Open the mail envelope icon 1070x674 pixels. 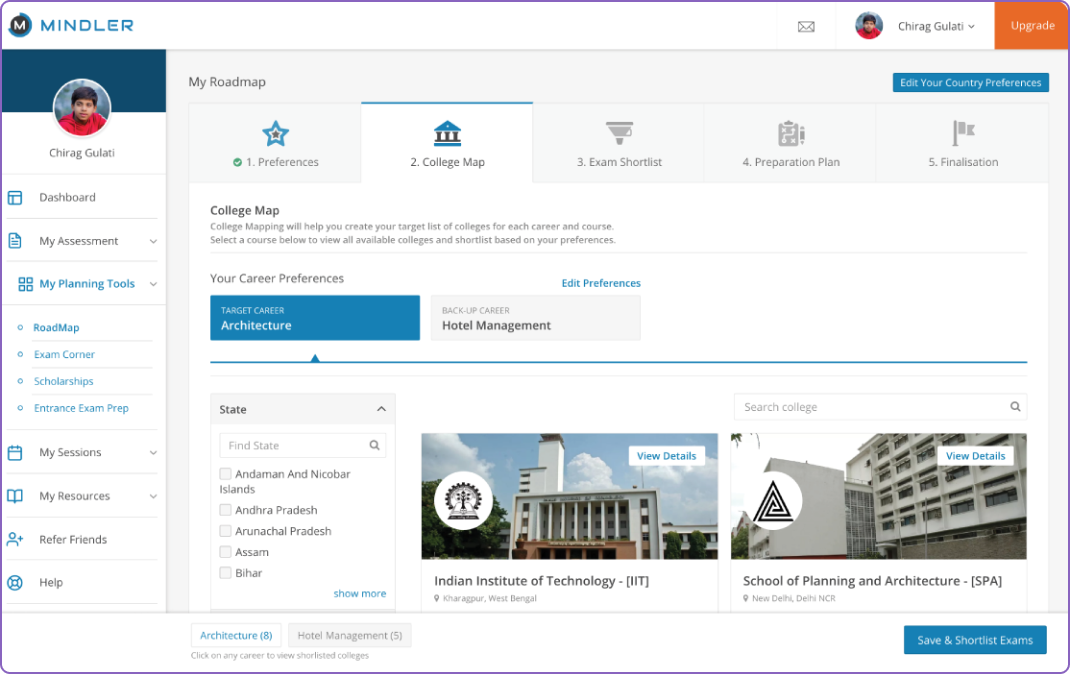[x=806, y=27]
